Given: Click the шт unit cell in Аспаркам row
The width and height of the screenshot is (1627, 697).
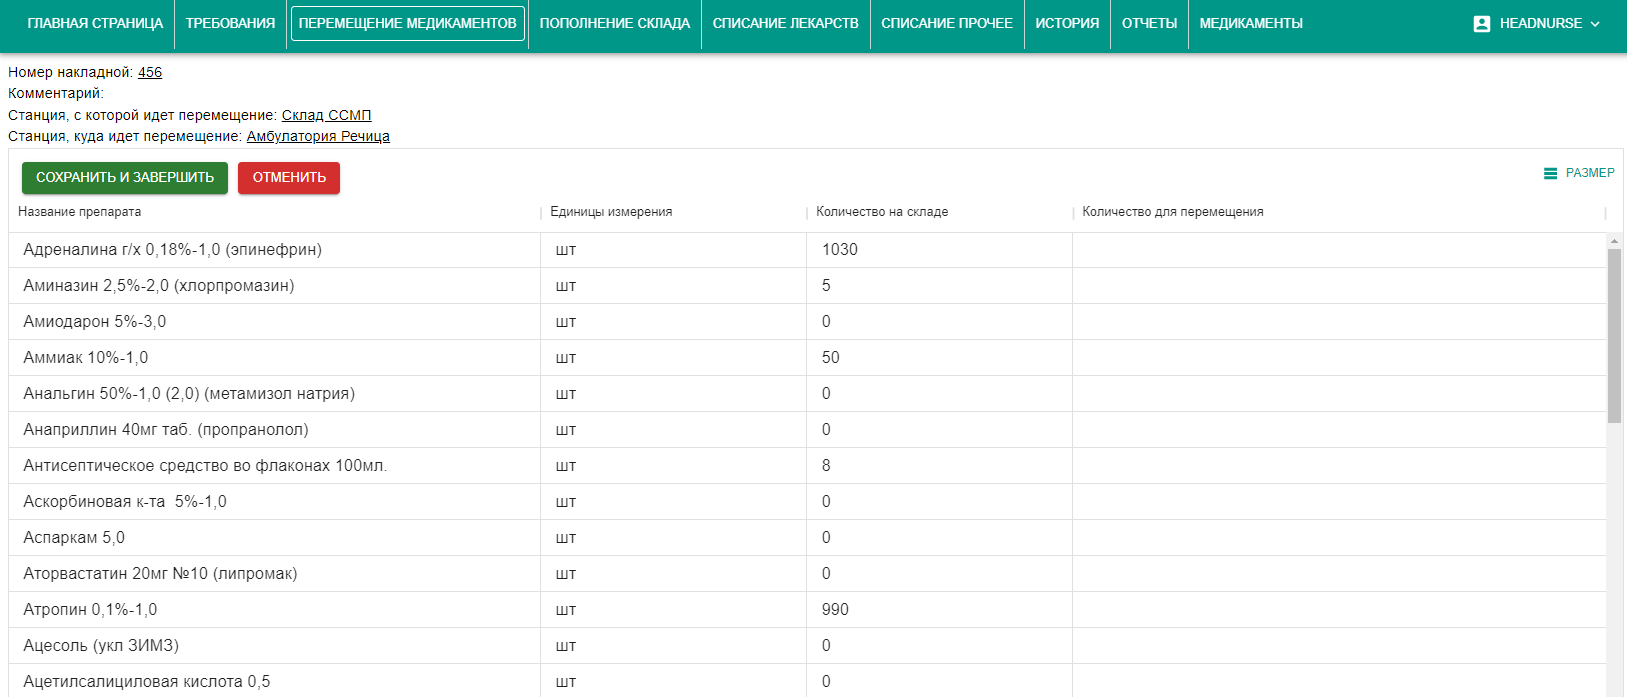Looking at the screenshot, I should [x=673, y=538].
